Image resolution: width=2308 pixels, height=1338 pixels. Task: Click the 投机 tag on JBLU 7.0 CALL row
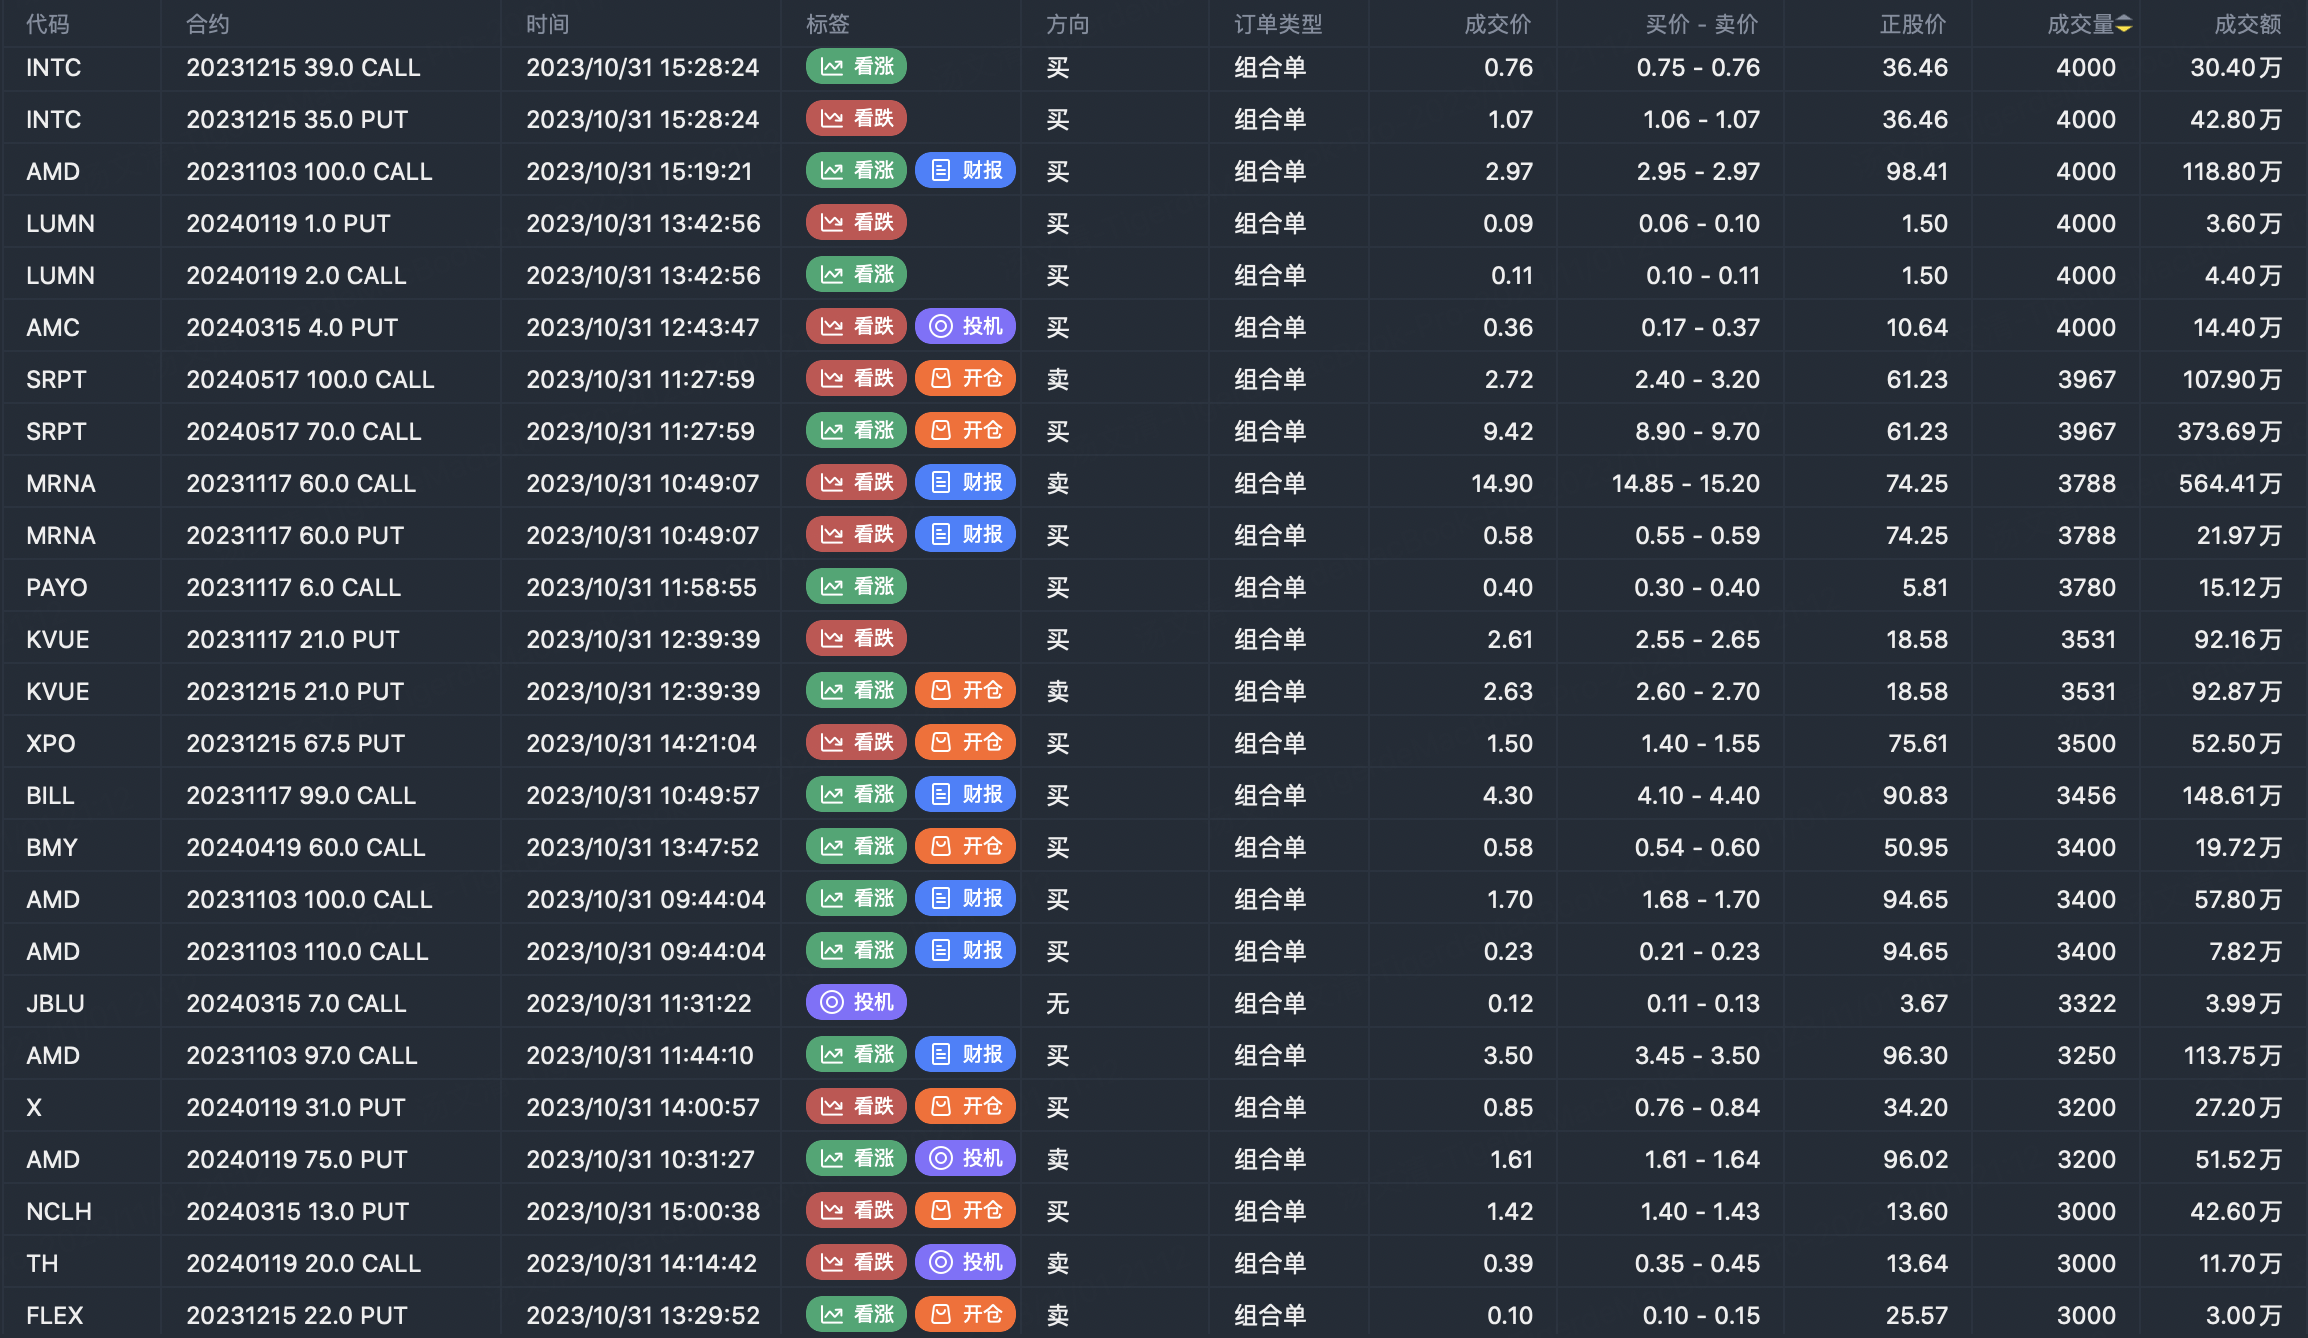[x=856, y=1003]
